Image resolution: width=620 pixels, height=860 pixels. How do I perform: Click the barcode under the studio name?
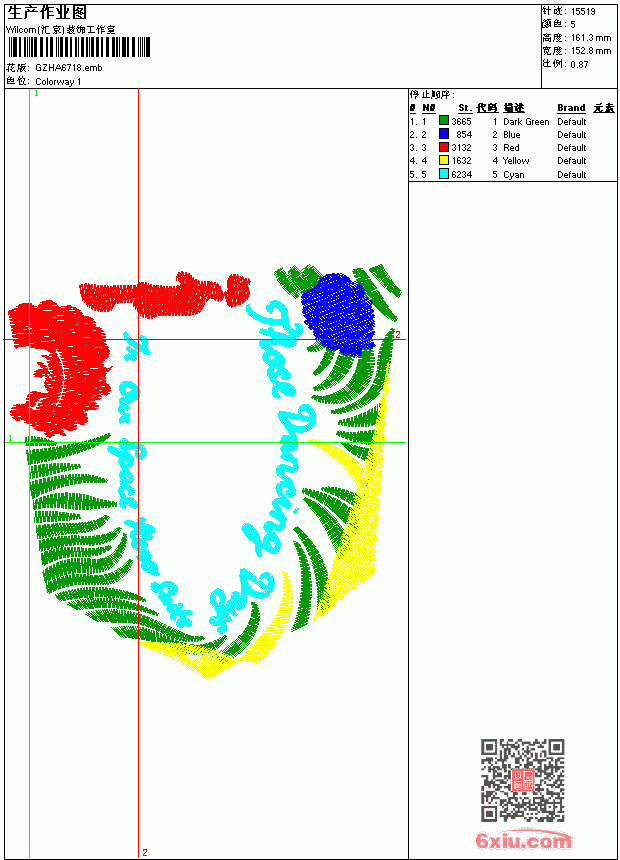(x=78, y=47)
